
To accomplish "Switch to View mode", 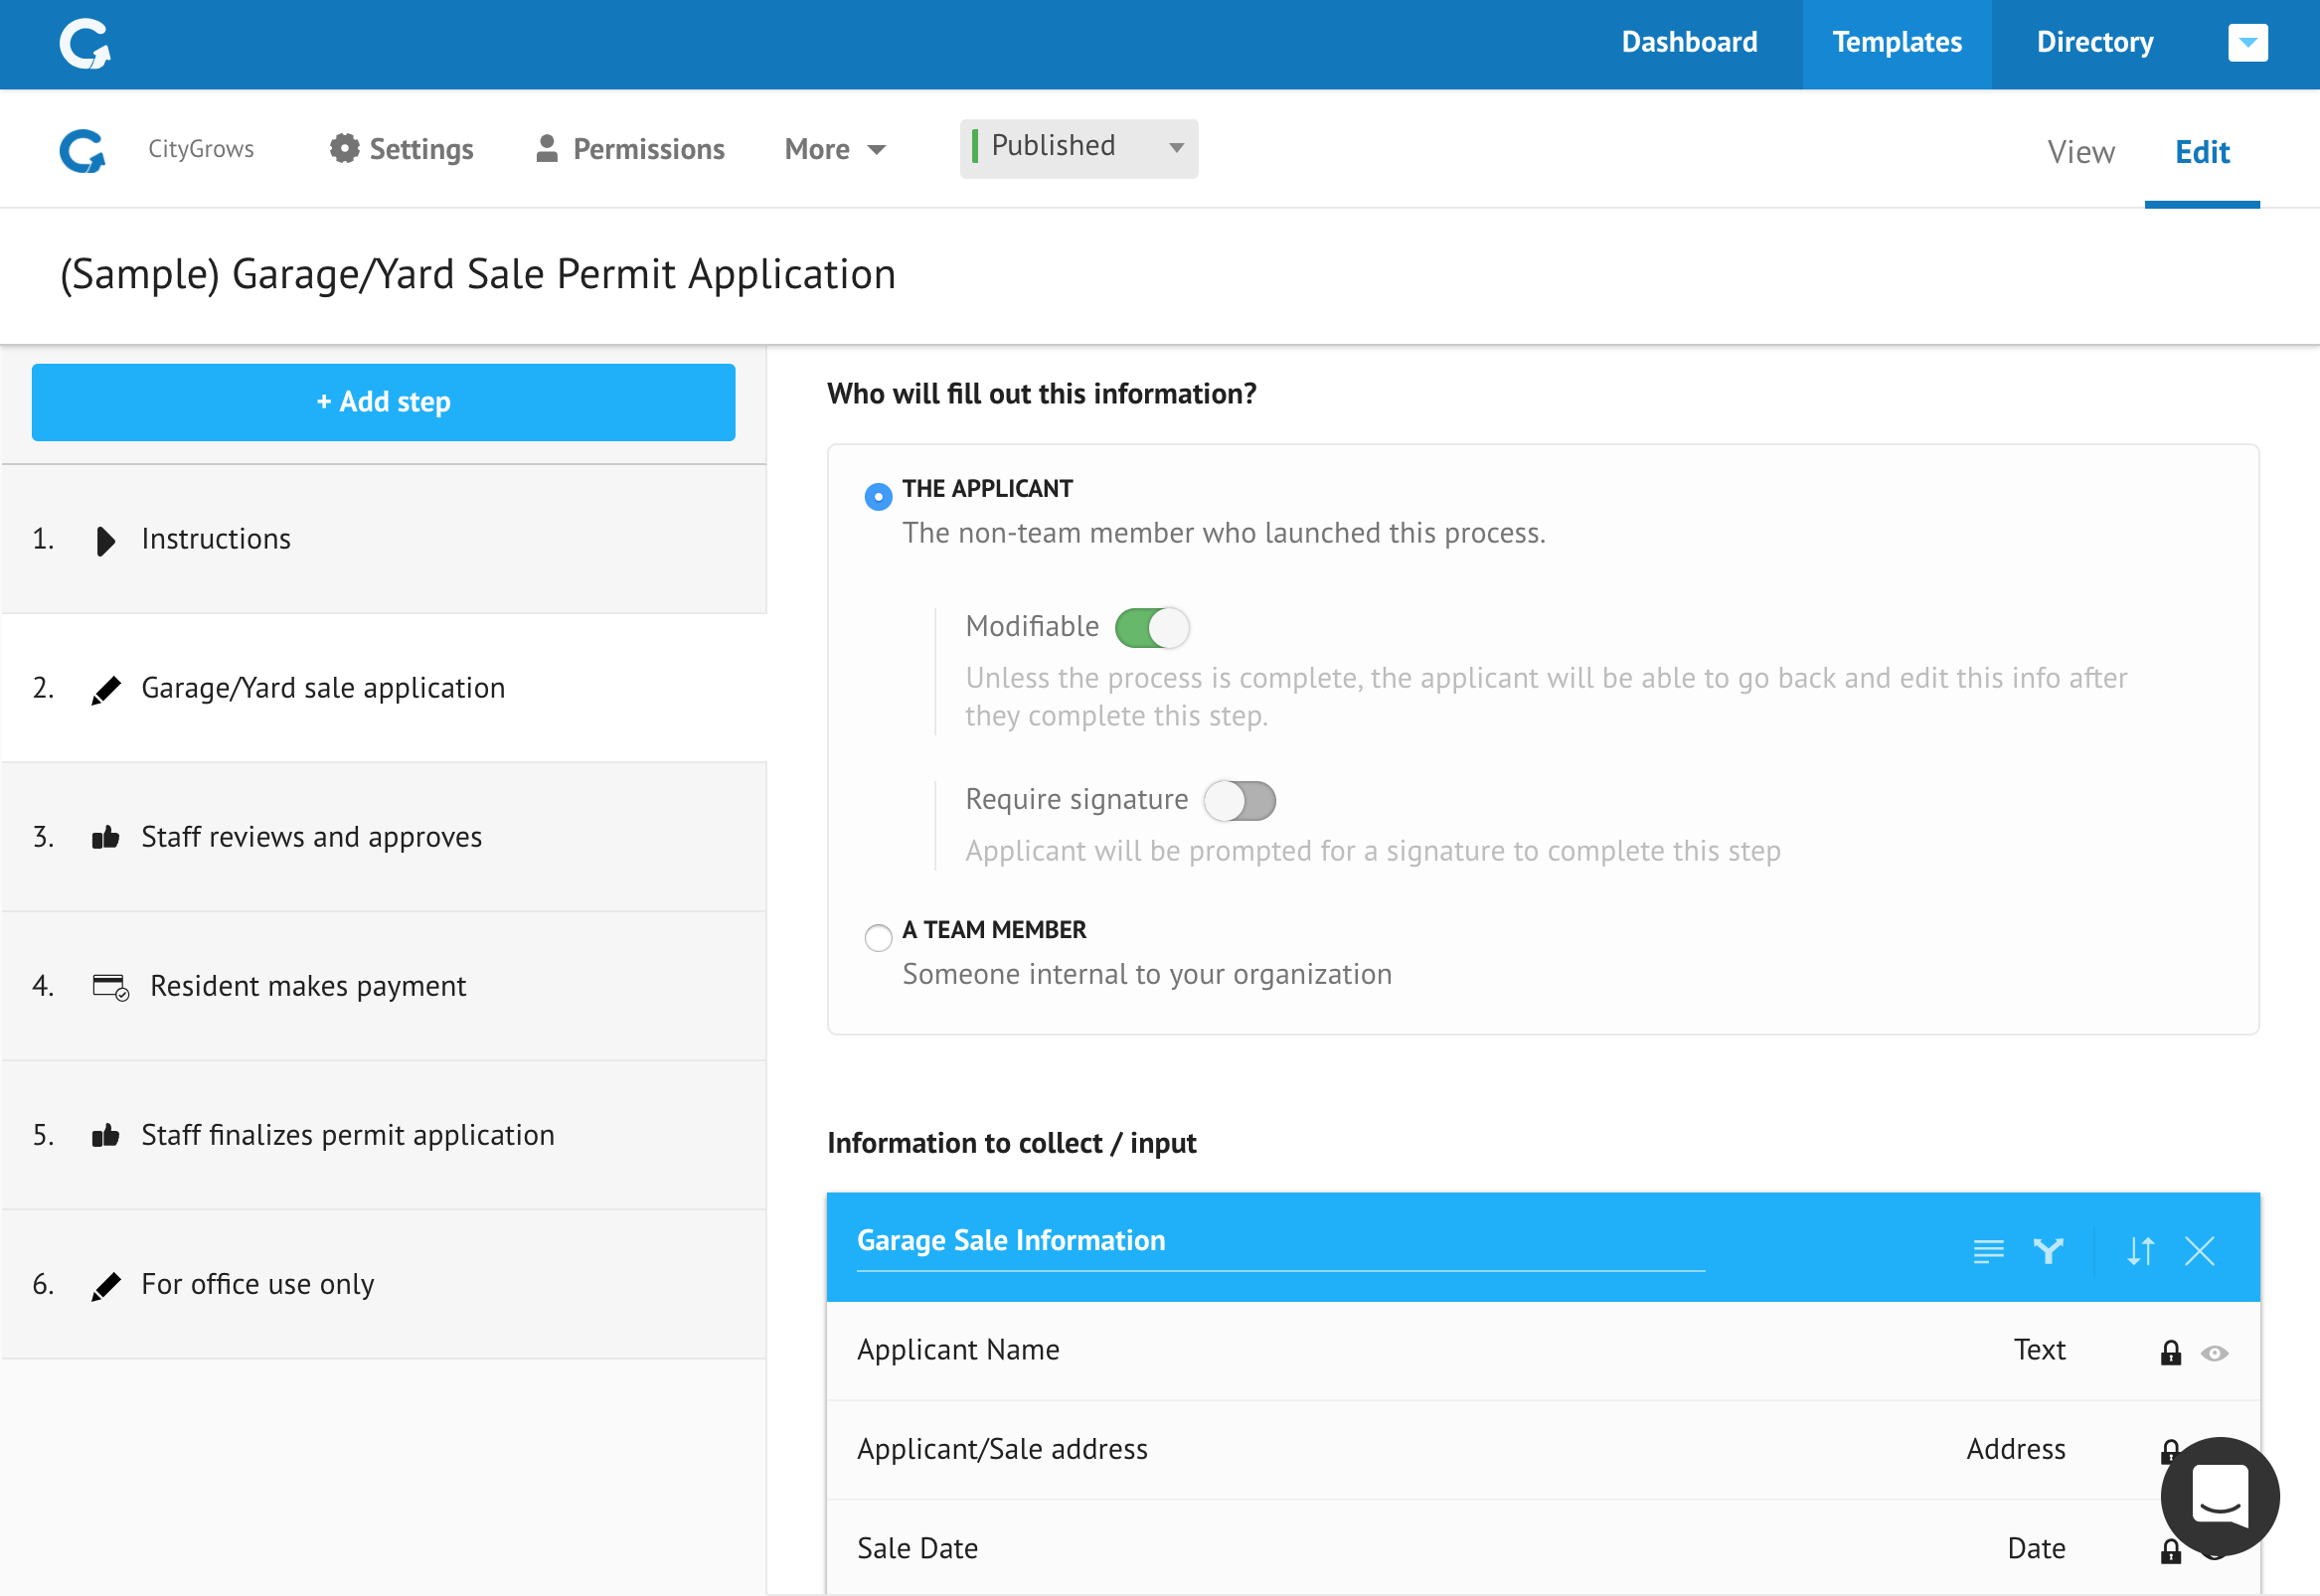I will (2080, 152).
